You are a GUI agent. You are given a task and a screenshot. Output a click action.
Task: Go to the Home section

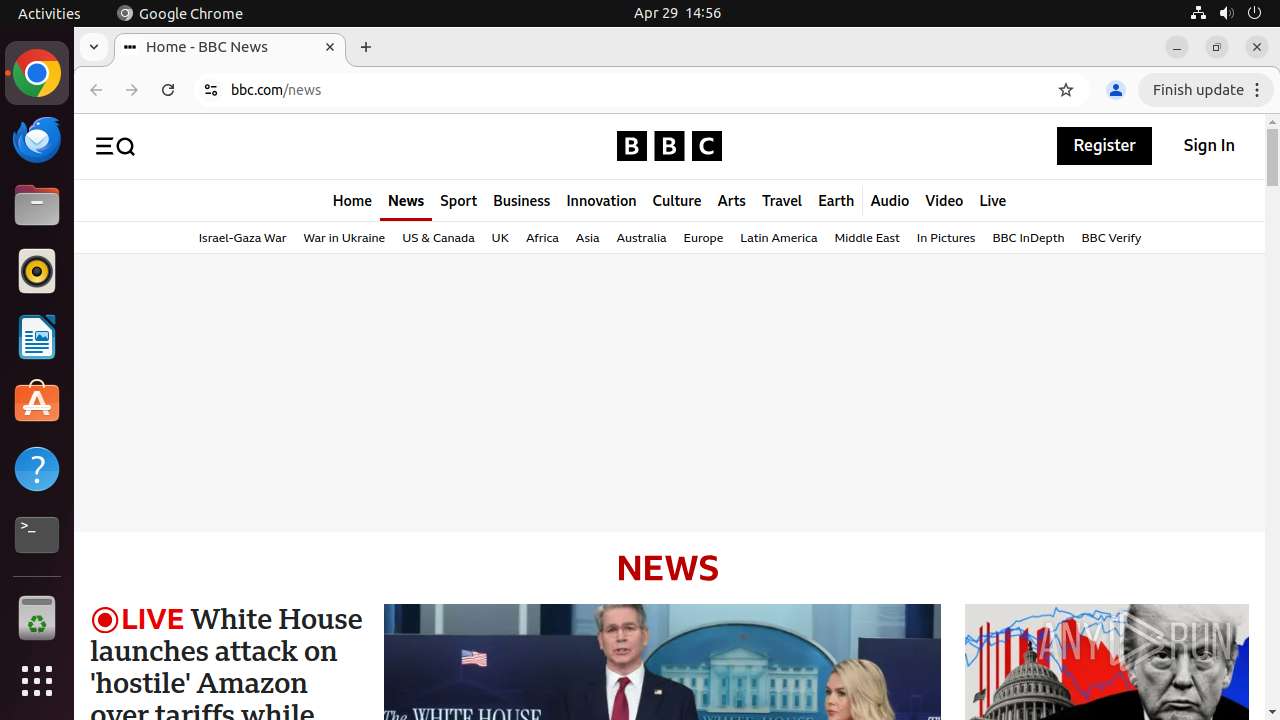(352, 201)
